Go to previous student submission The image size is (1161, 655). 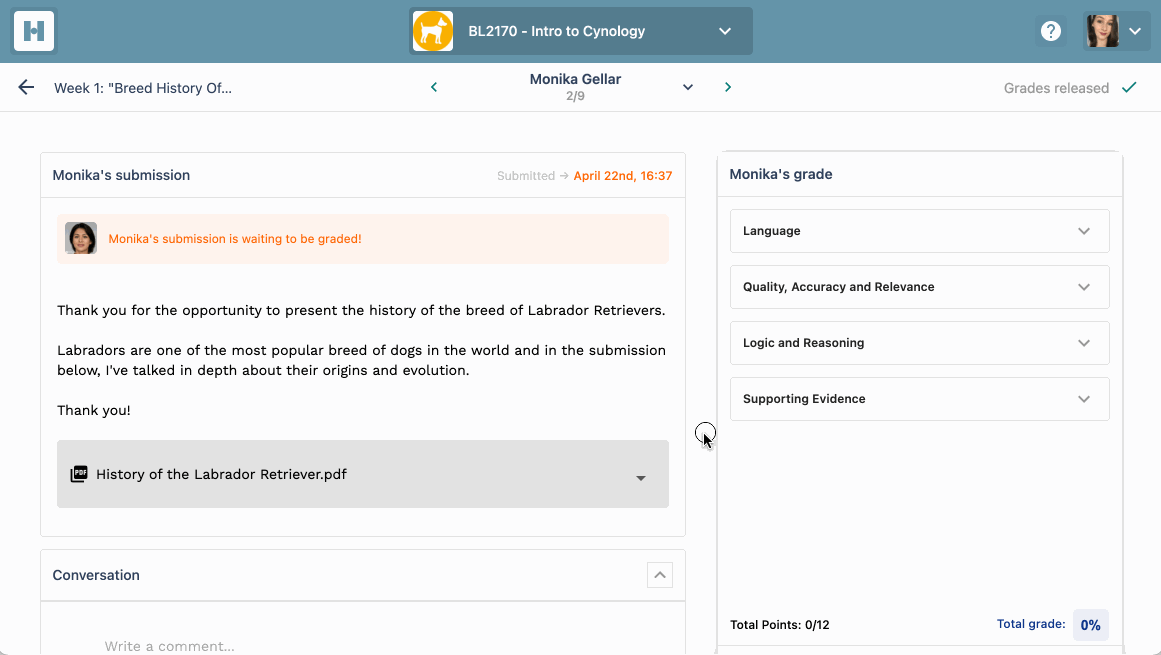[x=434, y=87]
